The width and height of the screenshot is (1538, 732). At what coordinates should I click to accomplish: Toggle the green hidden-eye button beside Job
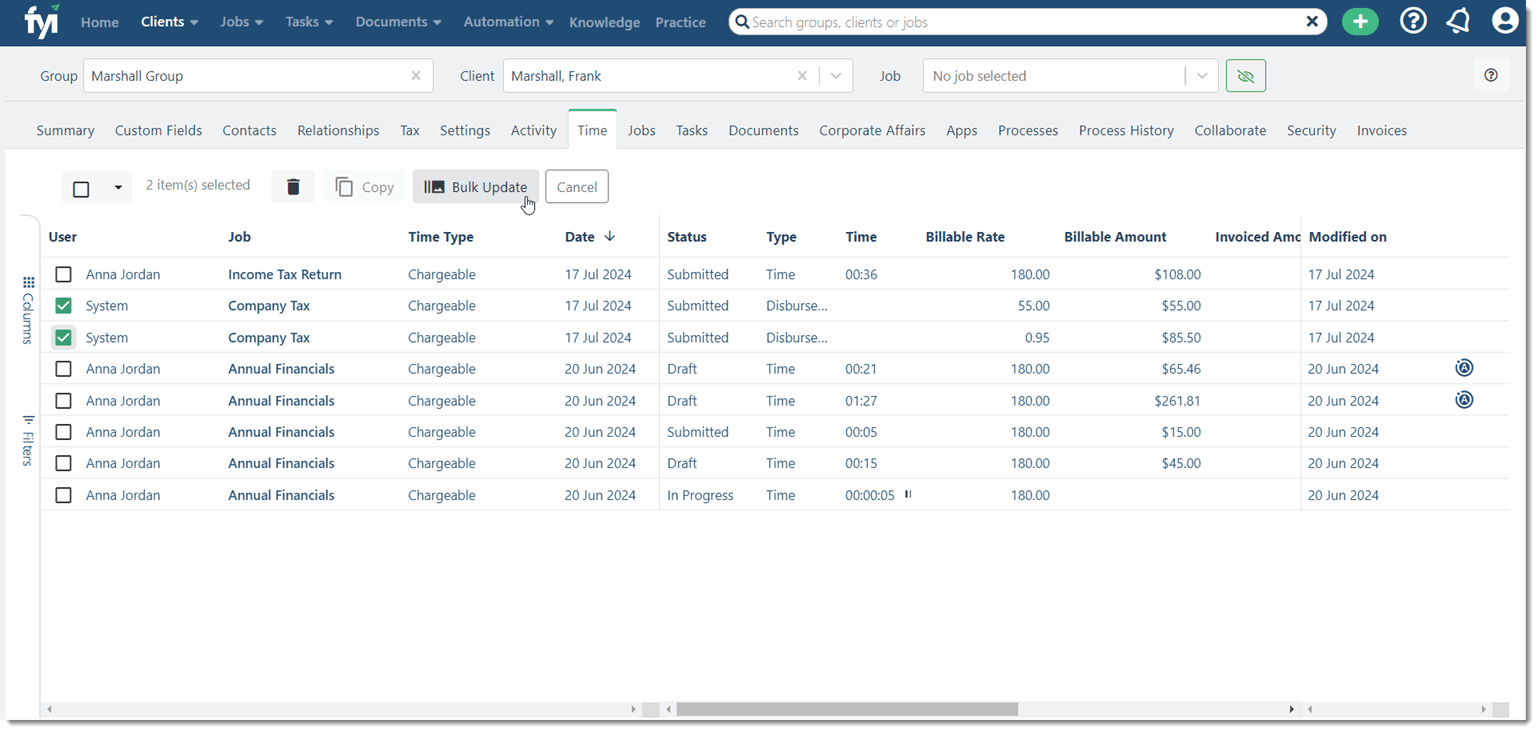(1245, 76)
